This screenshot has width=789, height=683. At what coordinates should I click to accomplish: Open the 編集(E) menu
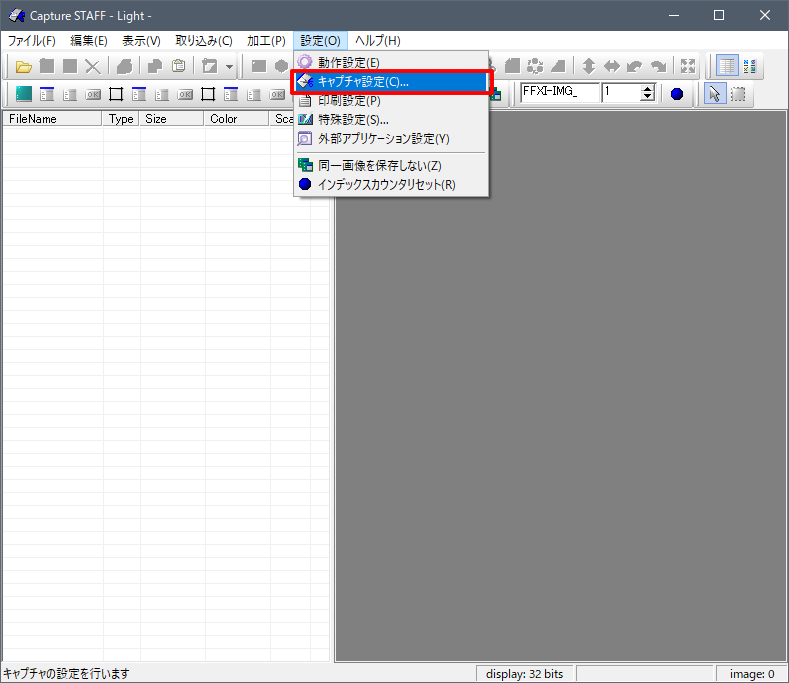pos(89,41)
